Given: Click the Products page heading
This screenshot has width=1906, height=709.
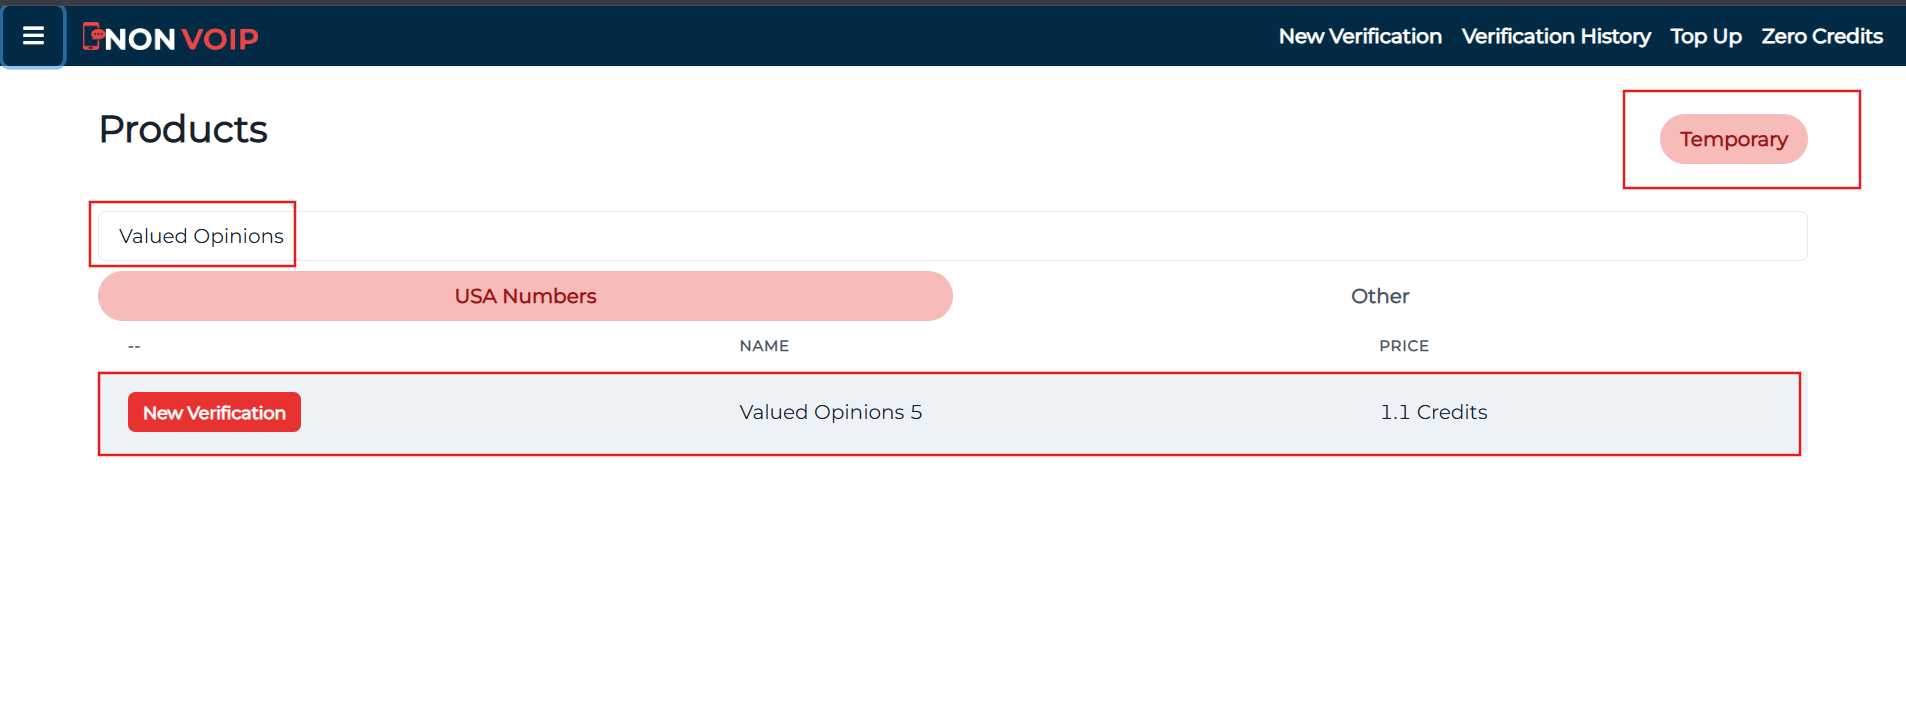Looking at the screenshot, I should click(182, 128).
